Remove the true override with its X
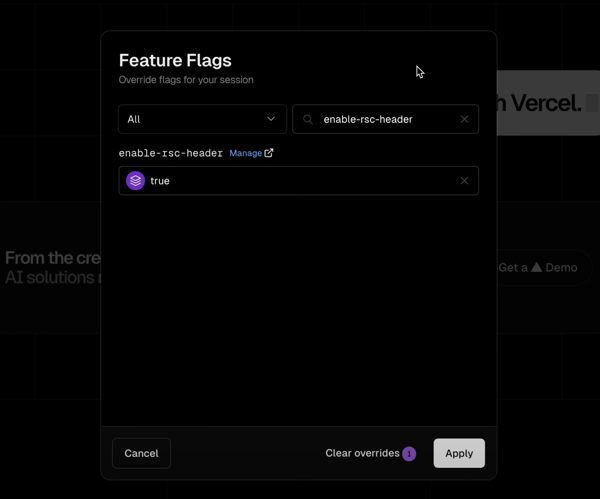The height and width of the screenshot is (499, 600). [x=464, y=181]
